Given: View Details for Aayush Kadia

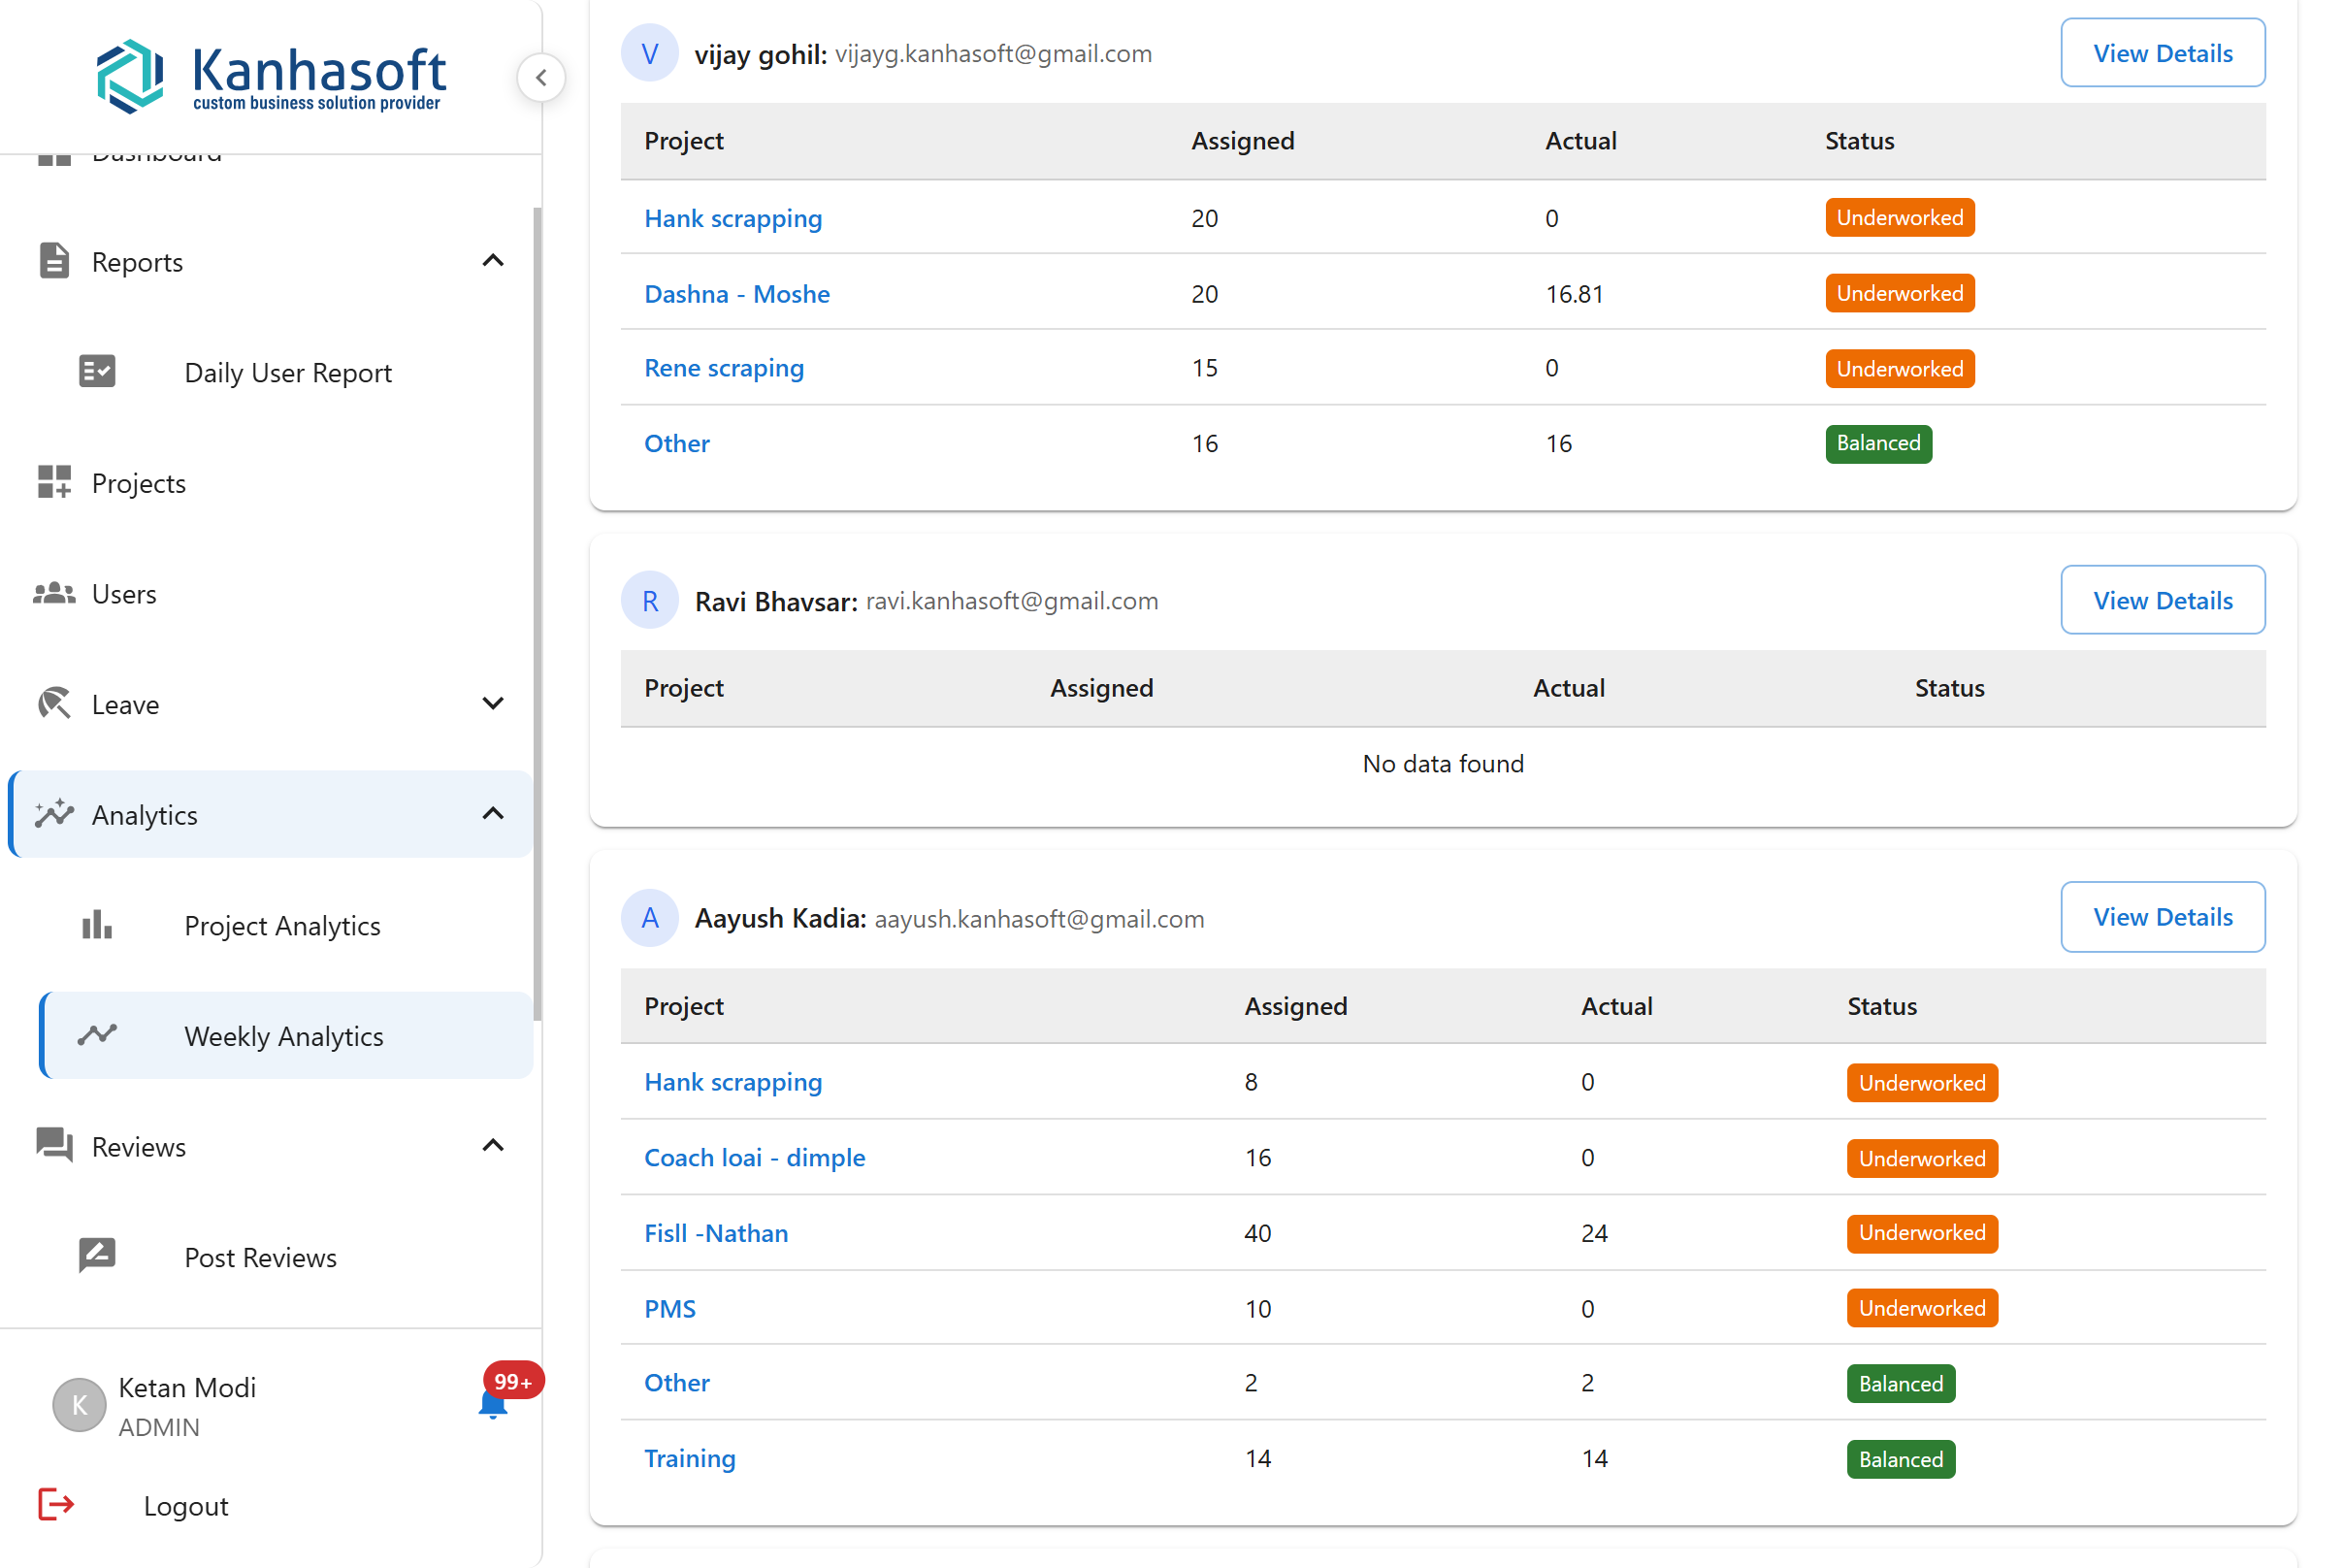Looking at the screenshot, I should (x=2162, y=916).
